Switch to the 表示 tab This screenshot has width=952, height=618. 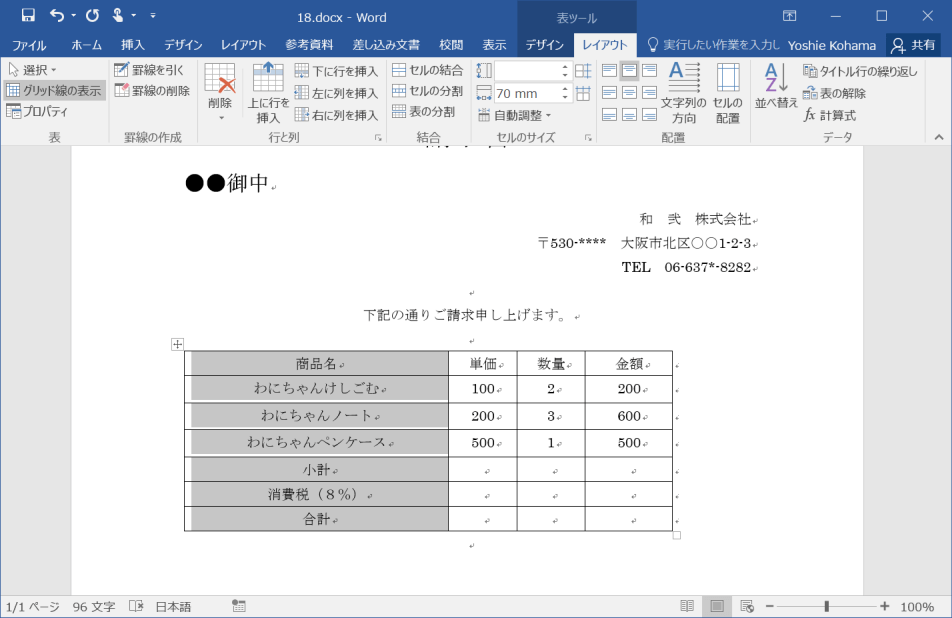click(x=494, y=45)
